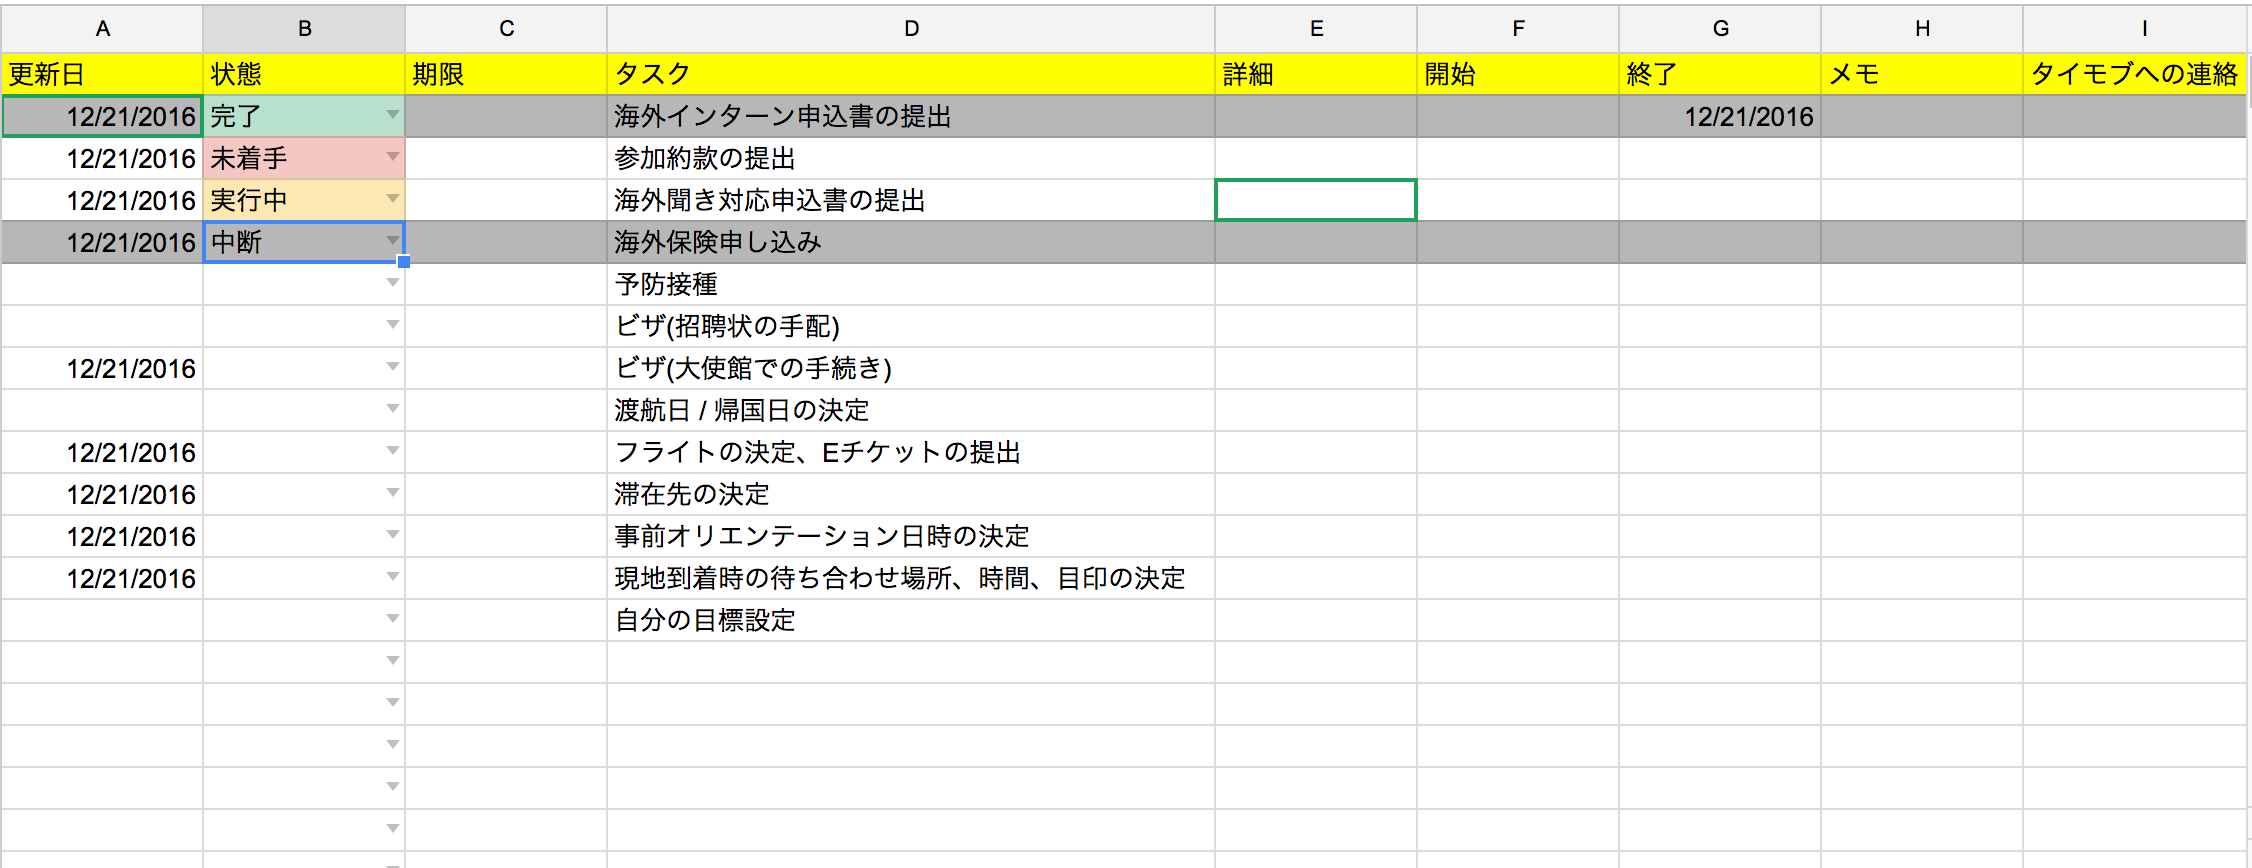This screenshot has width=2252, height=868.
Task: Select column C header
Action: tap(506, 29)
